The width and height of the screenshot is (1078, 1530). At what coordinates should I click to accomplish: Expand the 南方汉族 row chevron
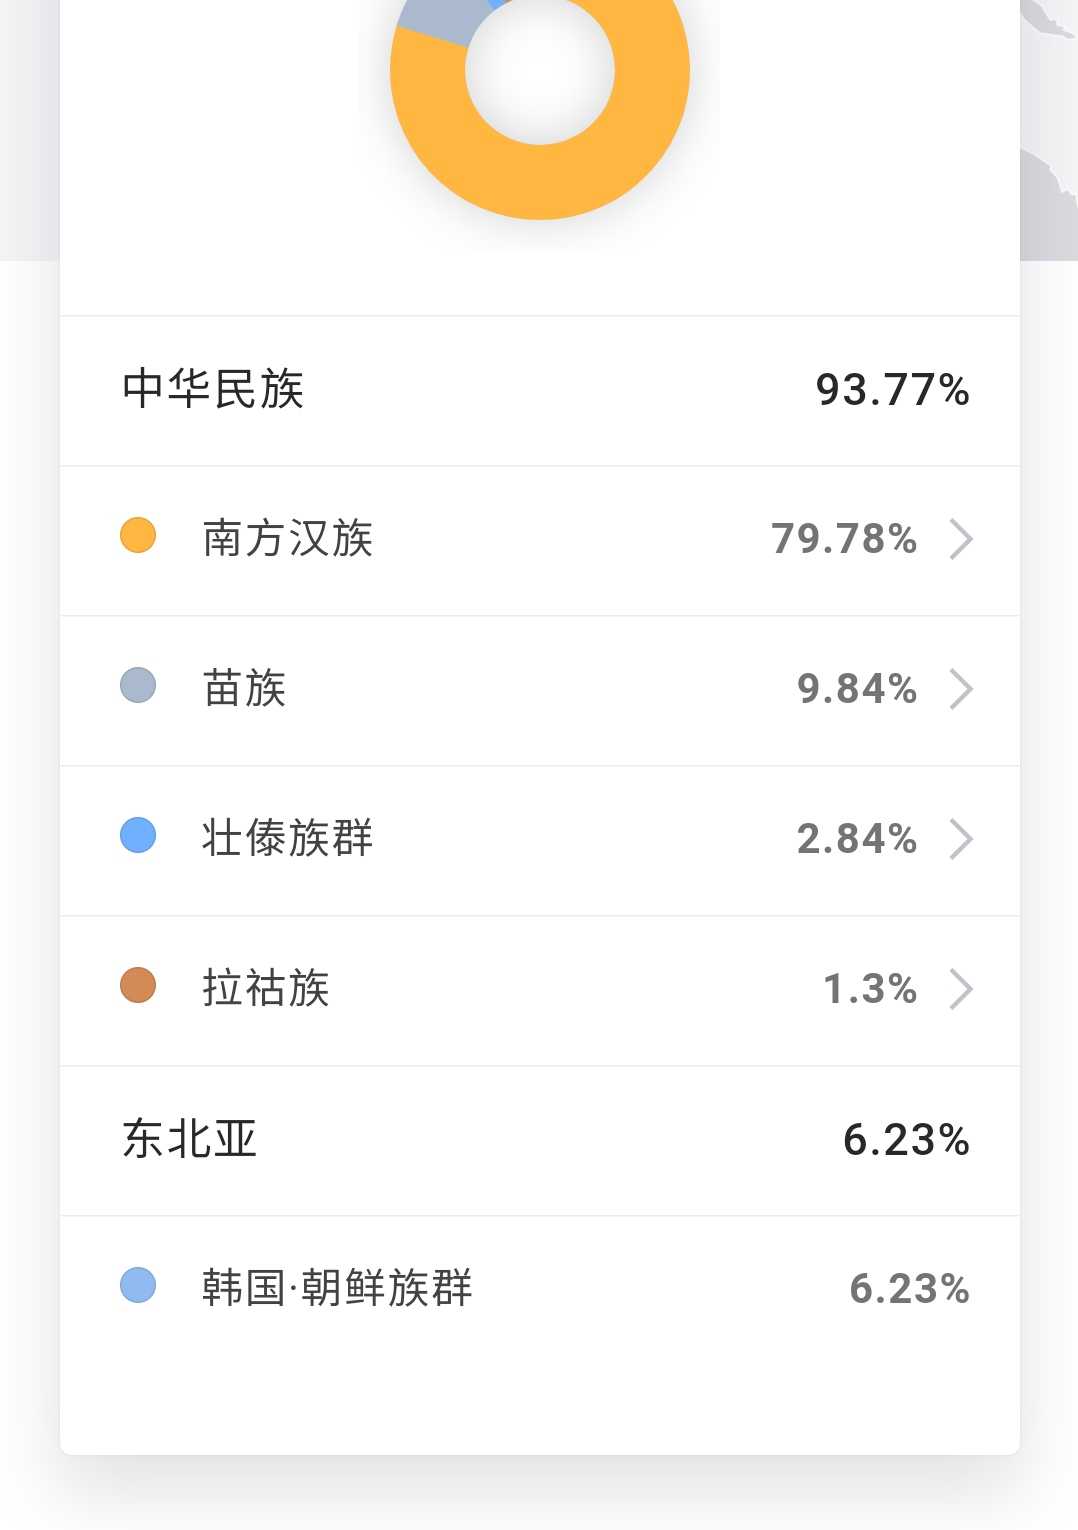[961, 539]
